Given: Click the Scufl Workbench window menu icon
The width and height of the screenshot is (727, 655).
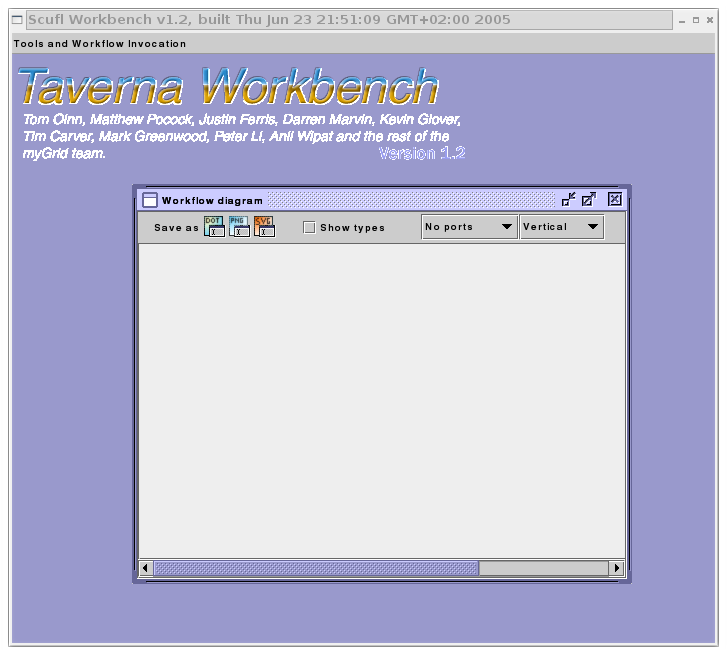Looking at the screenshot, I should point(17,20).
